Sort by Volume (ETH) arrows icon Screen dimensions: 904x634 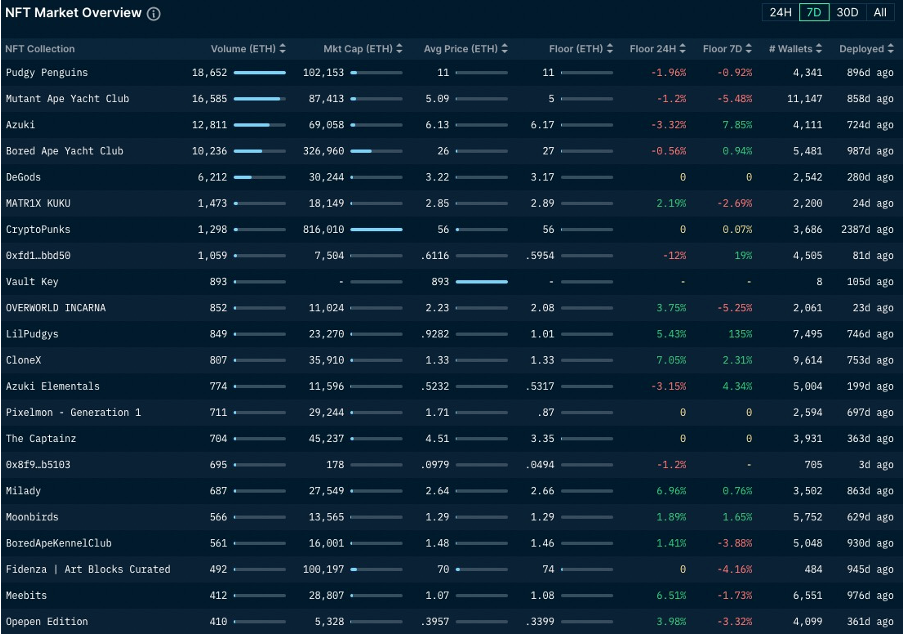[x=282, y=49]
